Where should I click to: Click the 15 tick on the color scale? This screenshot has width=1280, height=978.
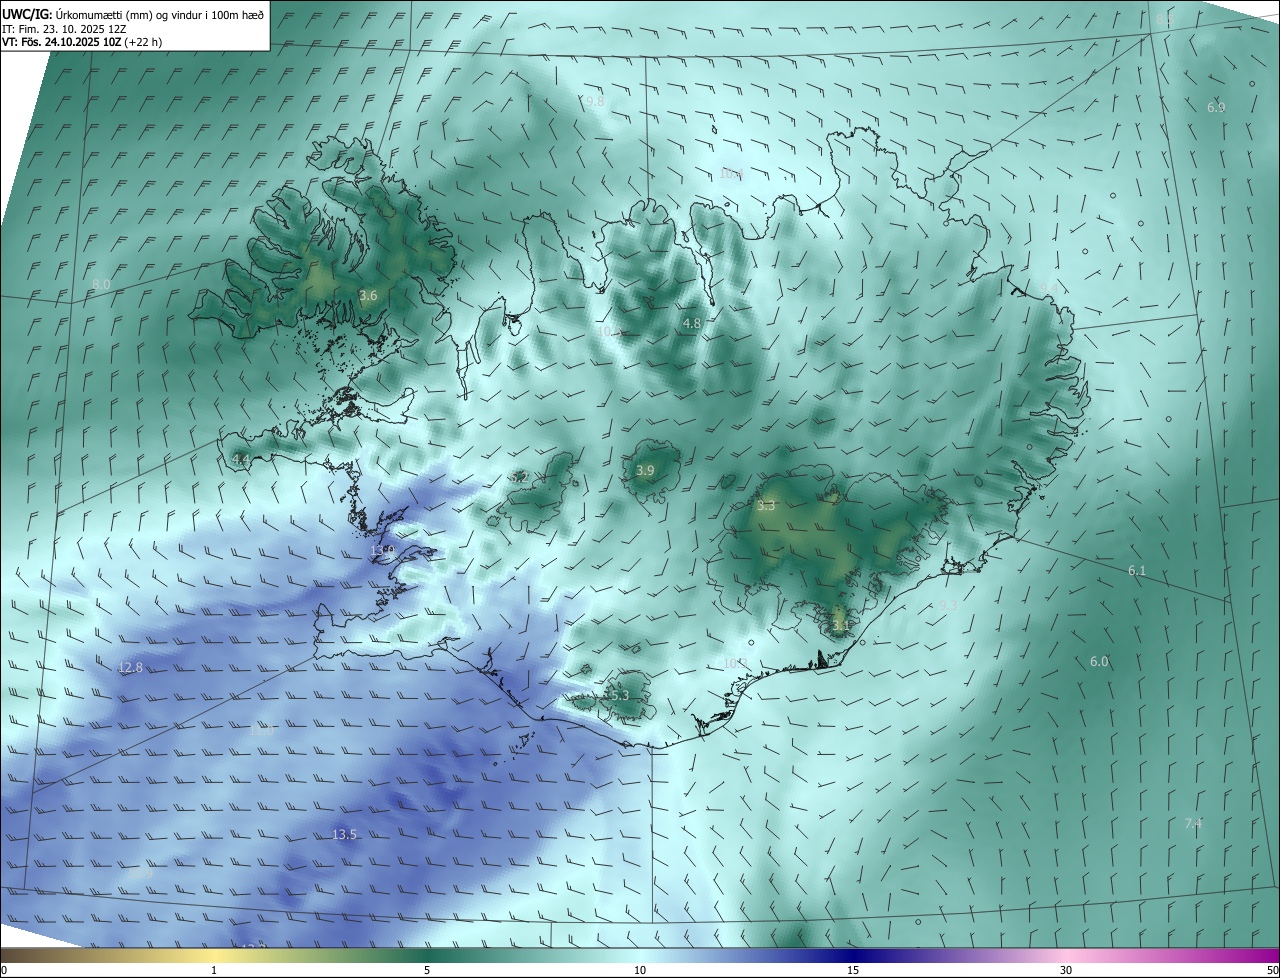tap(853, 970)
